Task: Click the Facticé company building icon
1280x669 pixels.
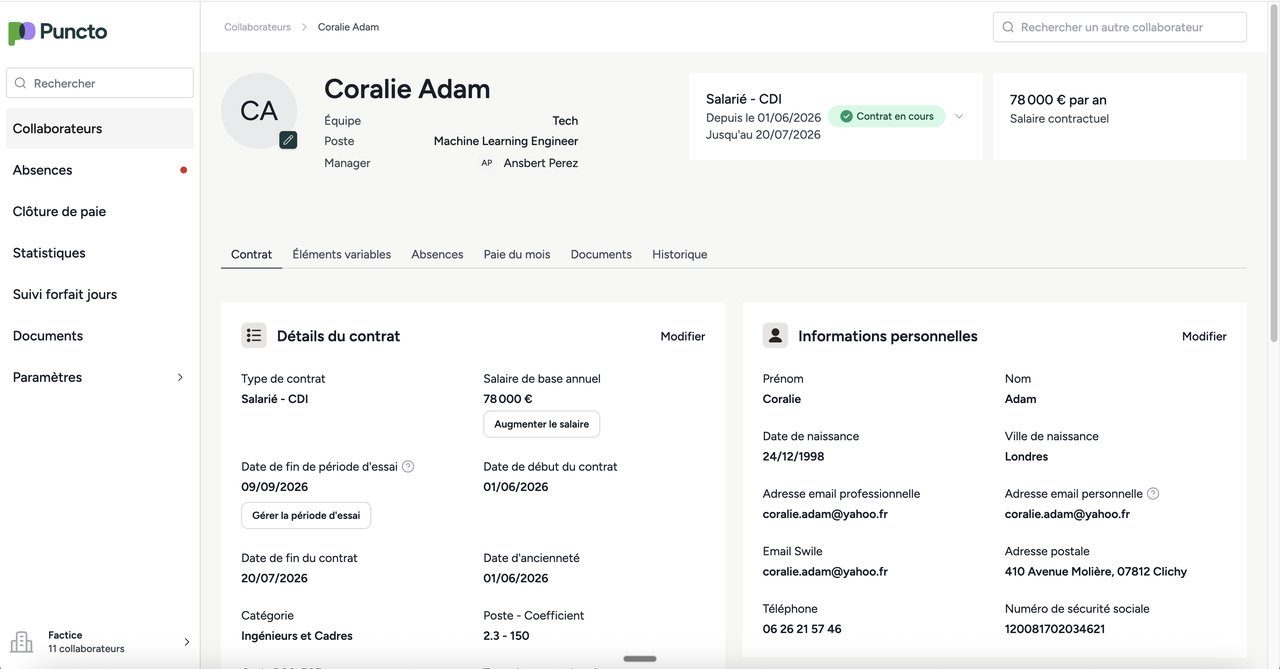Action: (22, 642)
